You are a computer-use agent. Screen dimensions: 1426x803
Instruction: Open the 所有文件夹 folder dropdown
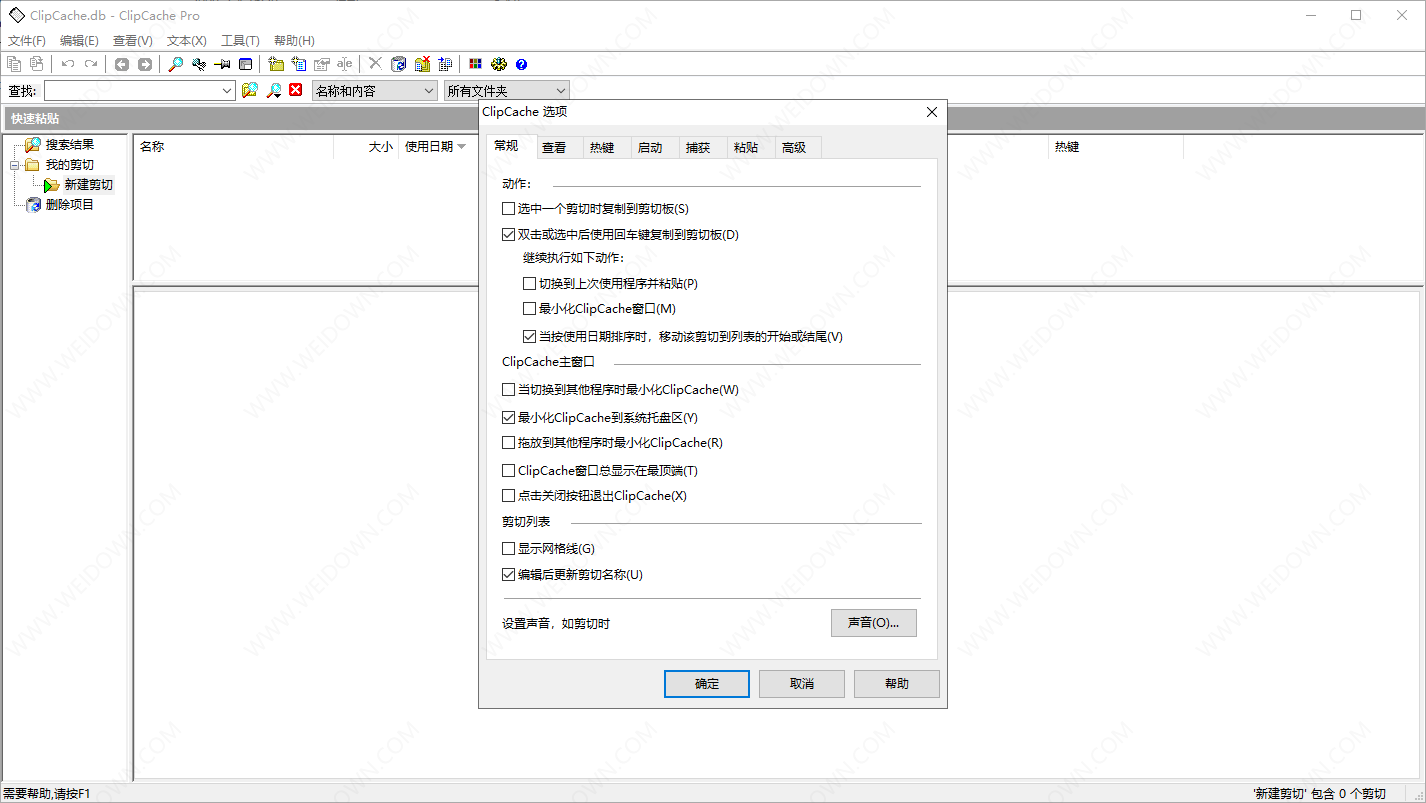506,91
